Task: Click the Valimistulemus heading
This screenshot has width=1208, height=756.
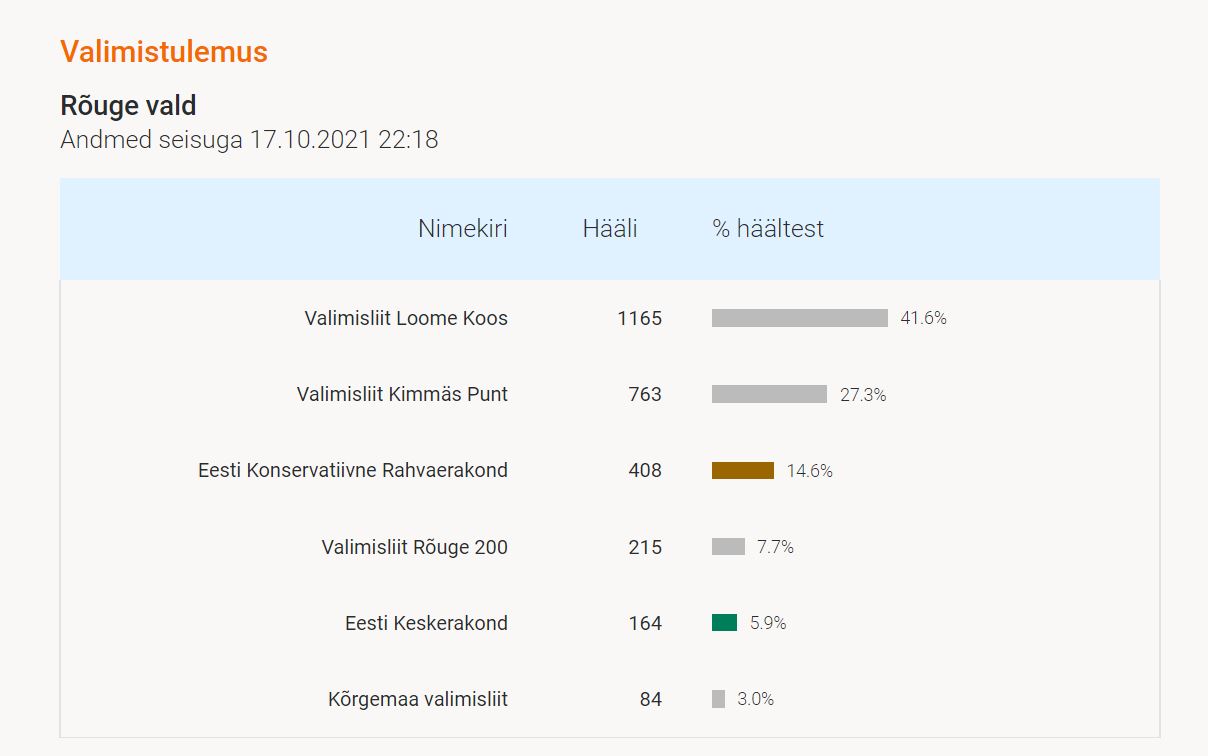Action: [164, 51]
